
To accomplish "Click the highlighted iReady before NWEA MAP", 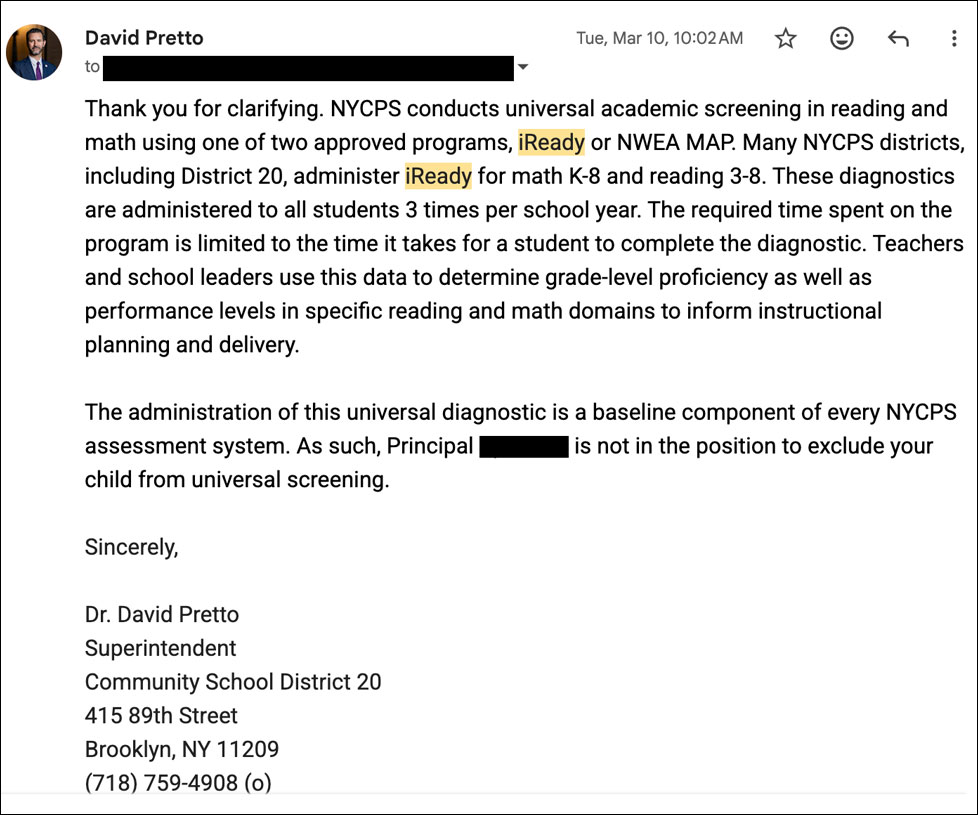I will (x=551, y=142).
